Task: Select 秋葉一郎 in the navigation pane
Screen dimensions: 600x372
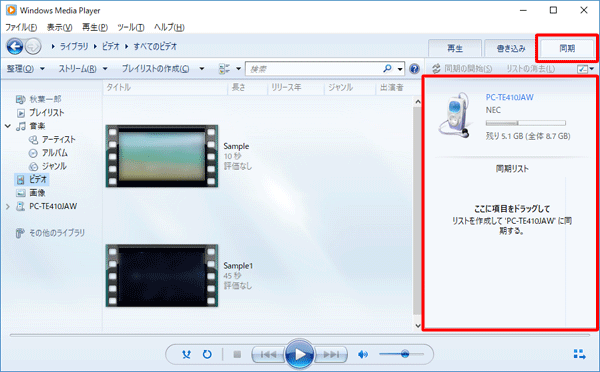Action: tap(45, 99)
